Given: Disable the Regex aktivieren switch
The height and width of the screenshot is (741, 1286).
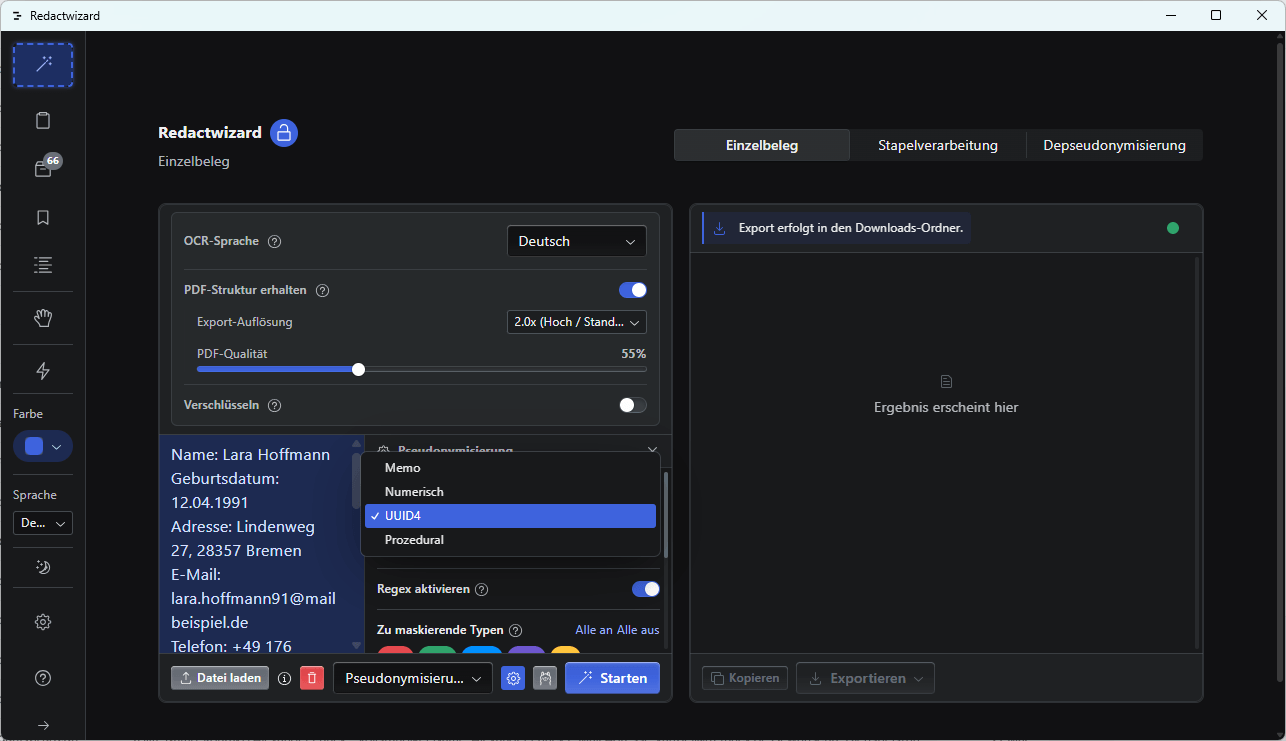Looking at the screenshot, I should click(646, 589).
